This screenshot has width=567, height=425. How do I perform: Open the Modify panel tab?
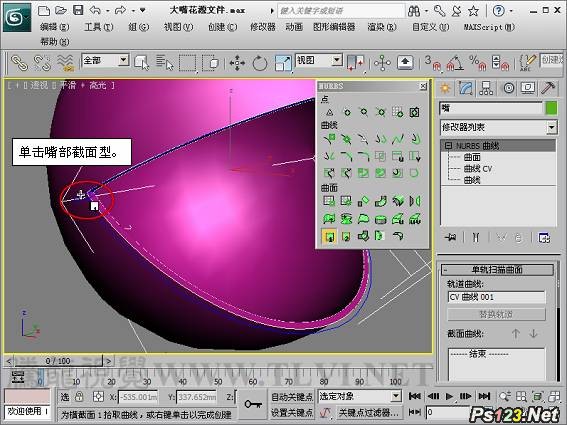click(466, 88)
